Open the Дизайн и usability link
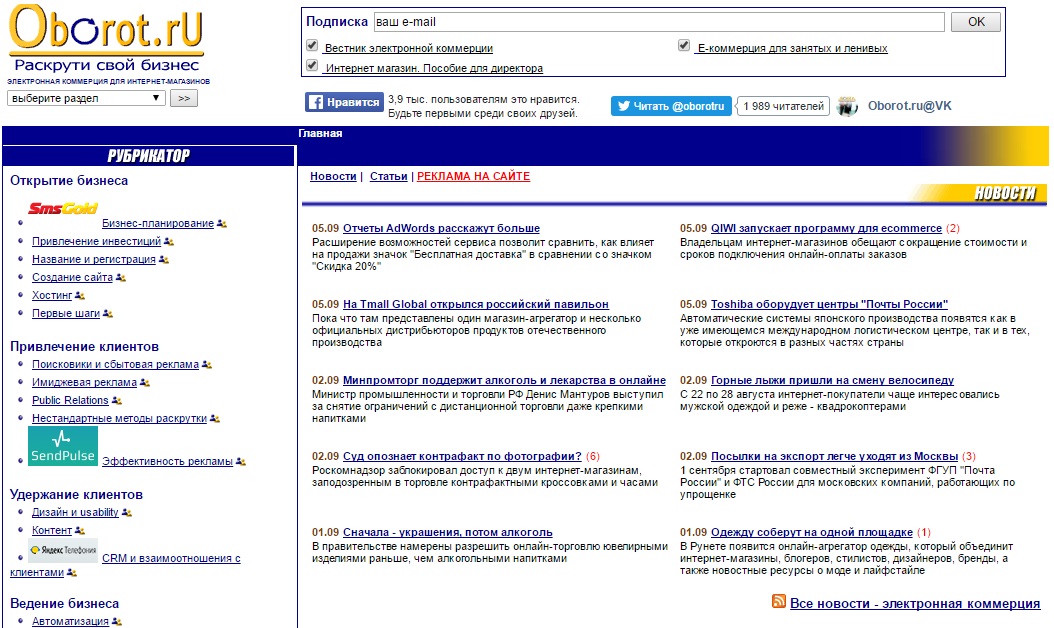Screen dimensions: 1054x628 coord(75,512)
